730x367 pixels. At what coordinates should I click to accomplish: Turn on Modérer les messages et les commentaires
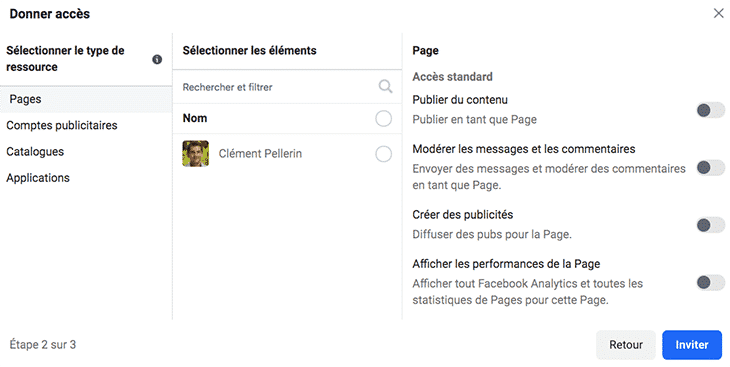click(x=710, y=168)
